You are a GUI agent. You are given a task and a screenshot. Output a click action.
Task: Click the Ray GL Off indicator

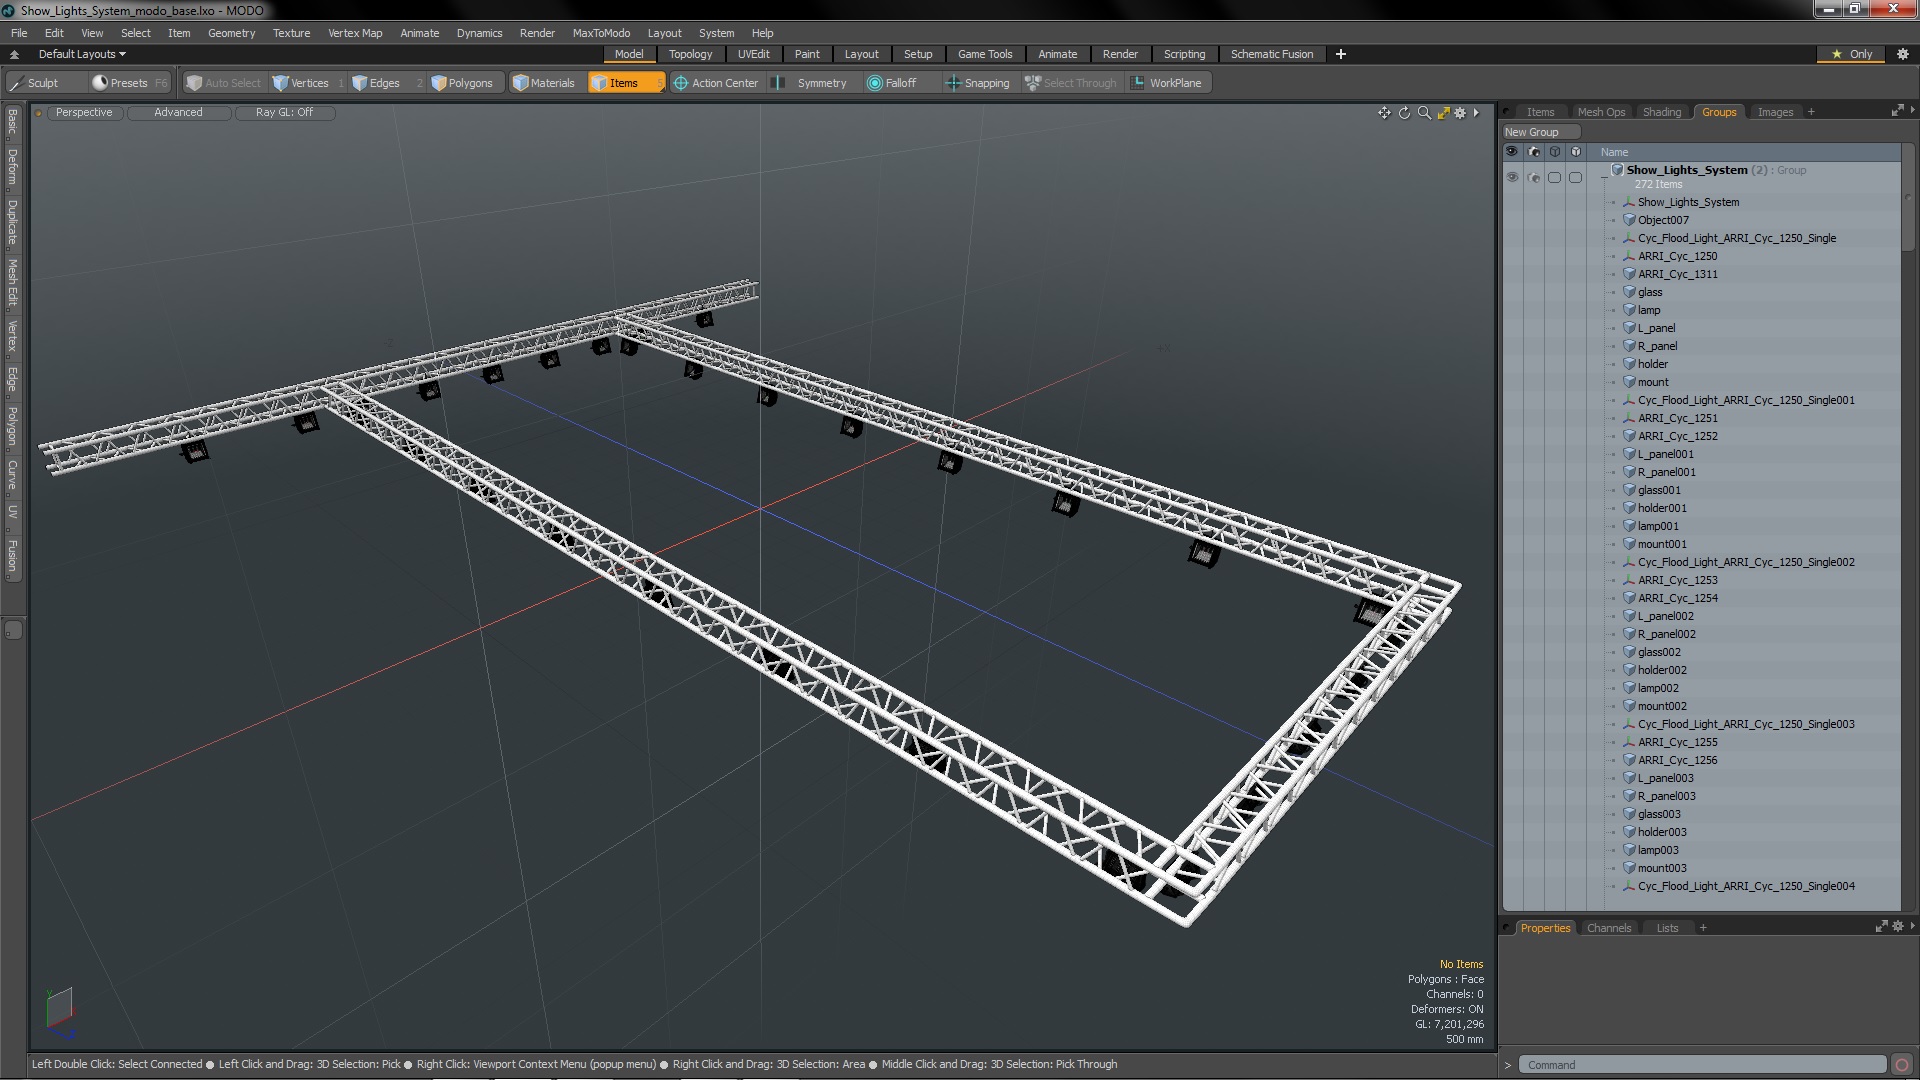point(285,112)
